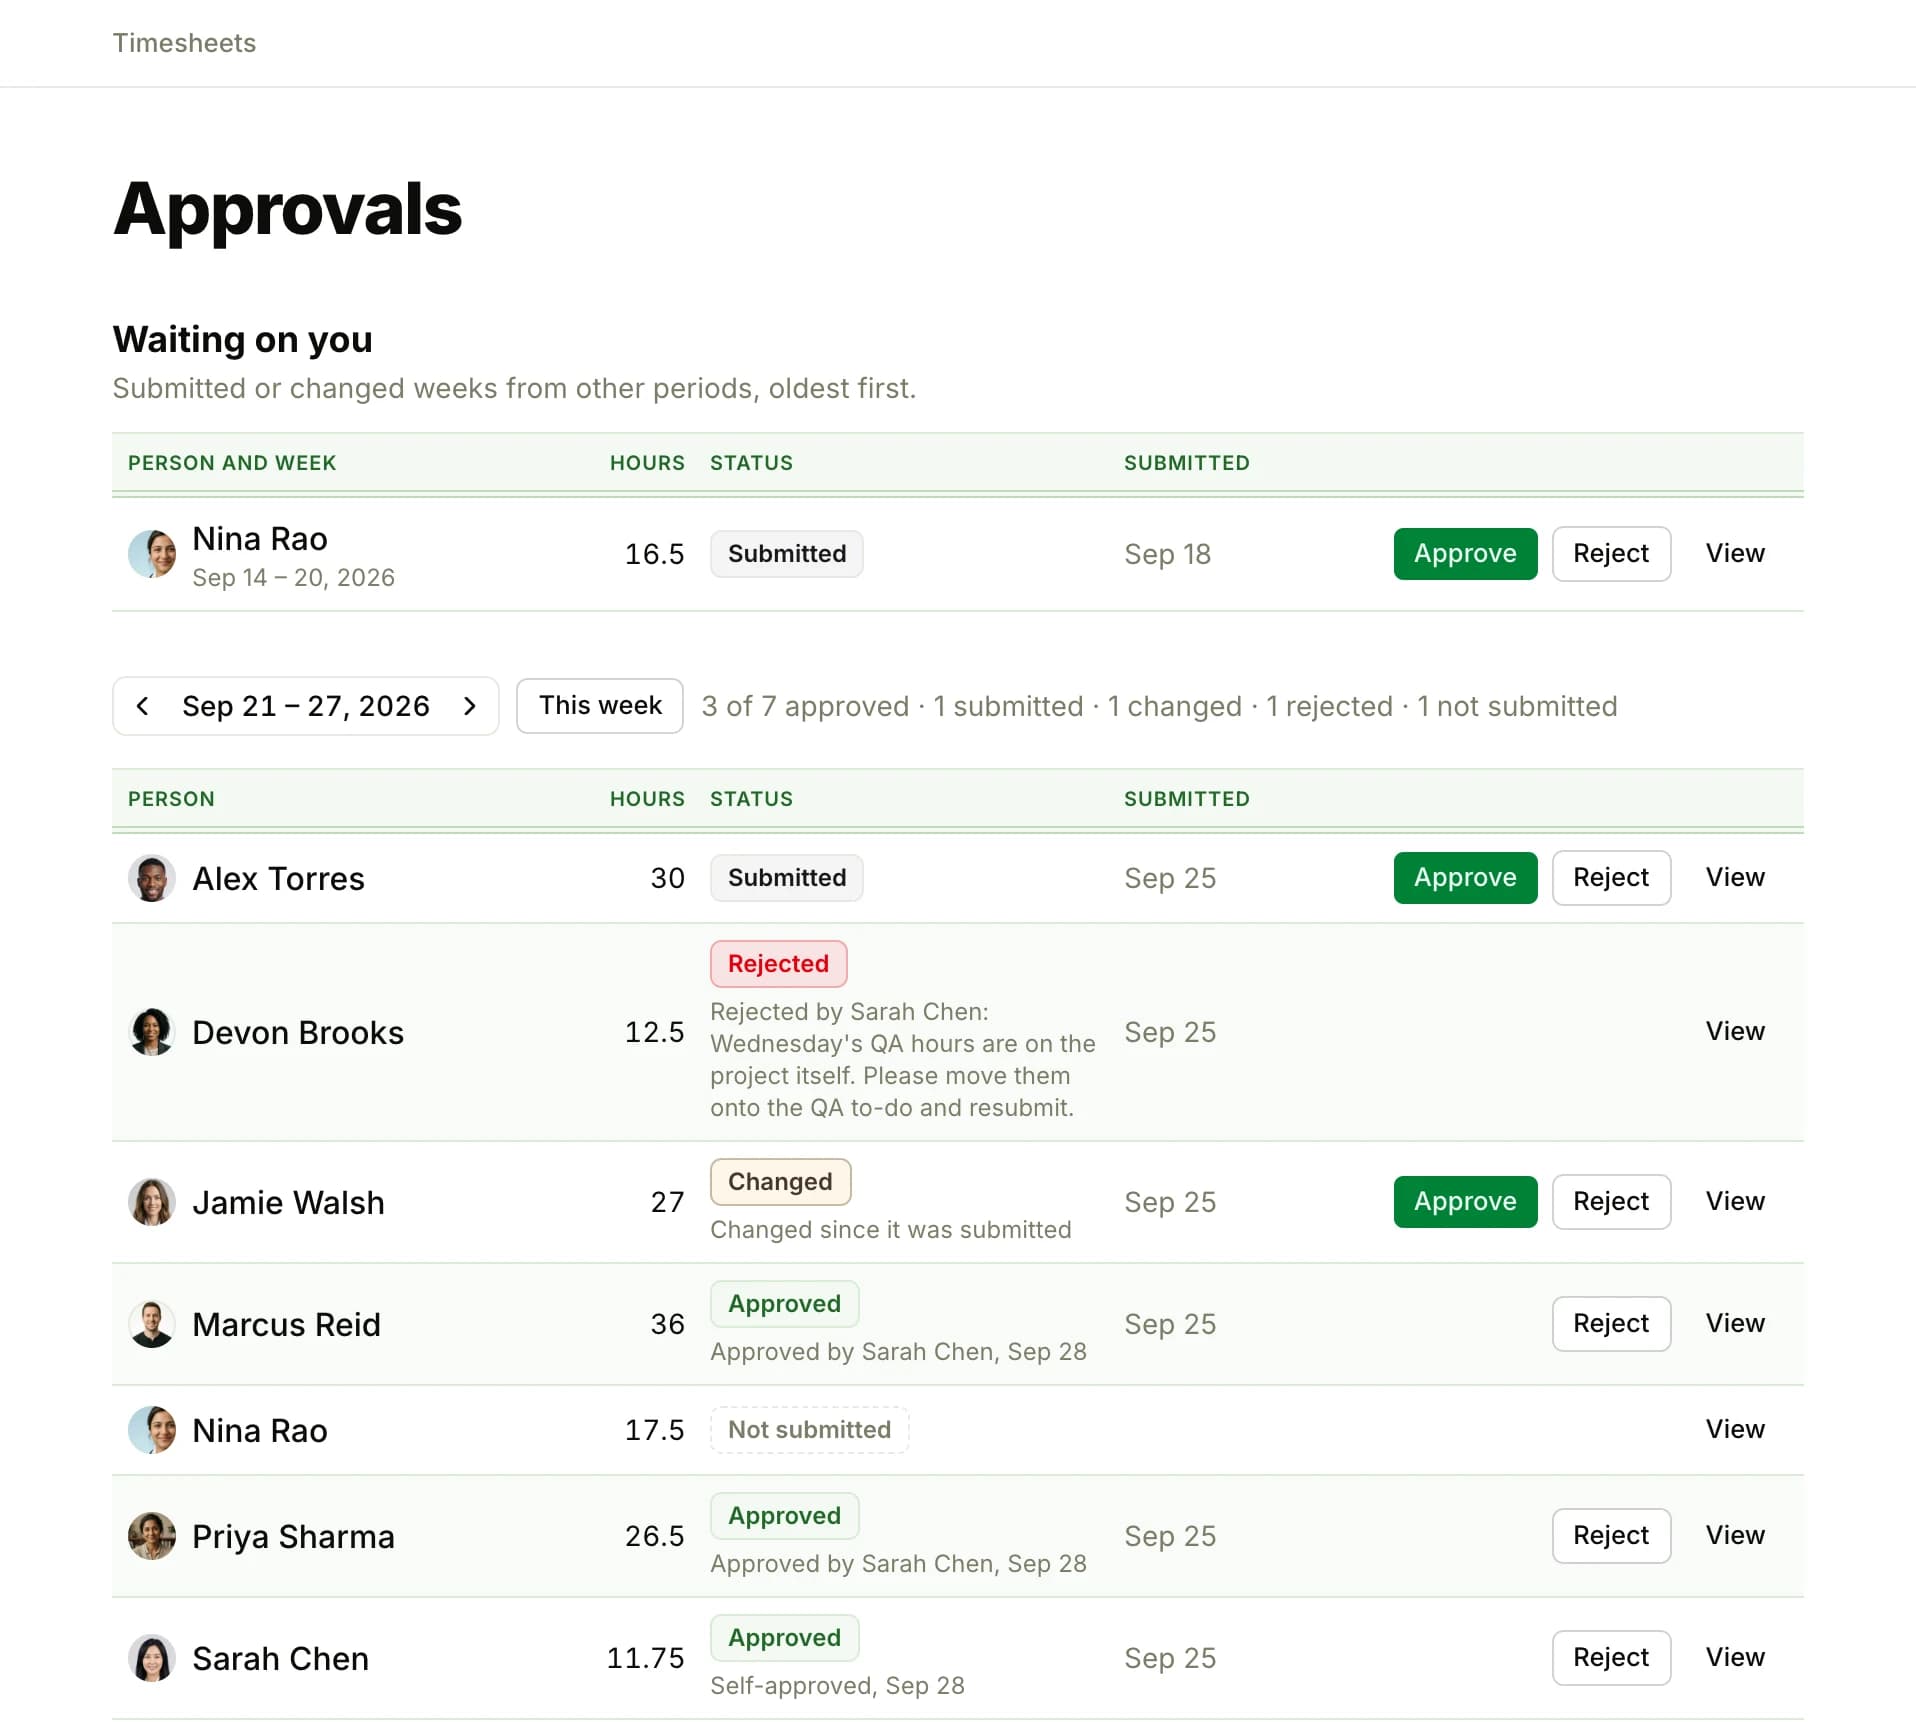
Task: Click Devon Brooks's avatar
Action: pos(152,1032)
